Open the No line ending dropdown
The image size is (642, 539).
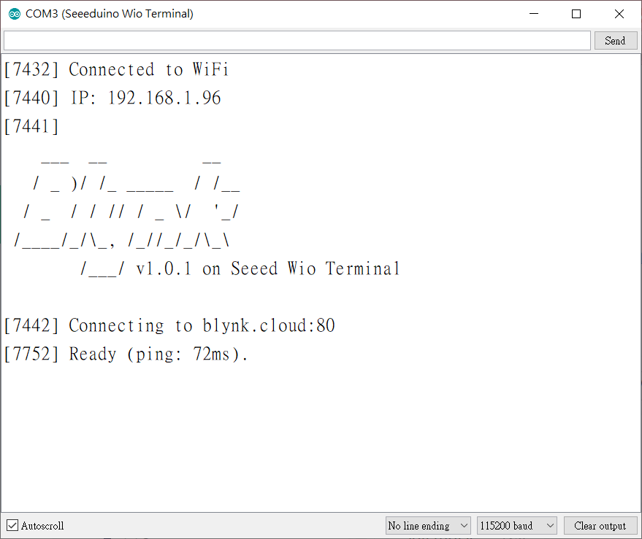427,525
